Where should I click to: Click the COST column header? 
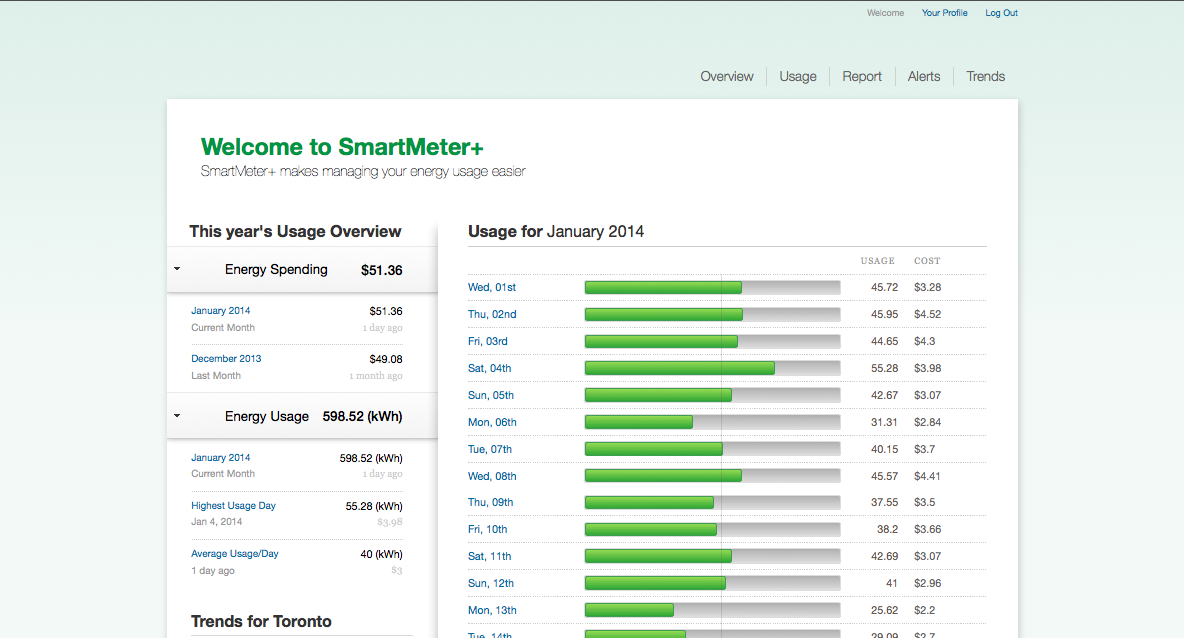(927, 260)
